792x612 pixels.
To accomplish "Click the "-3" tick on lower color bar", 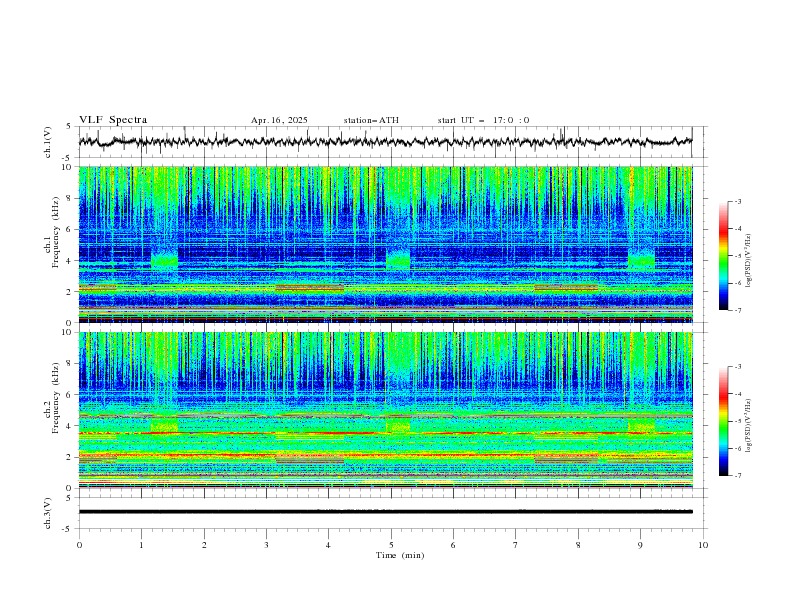I will click(x=737, y=367).
